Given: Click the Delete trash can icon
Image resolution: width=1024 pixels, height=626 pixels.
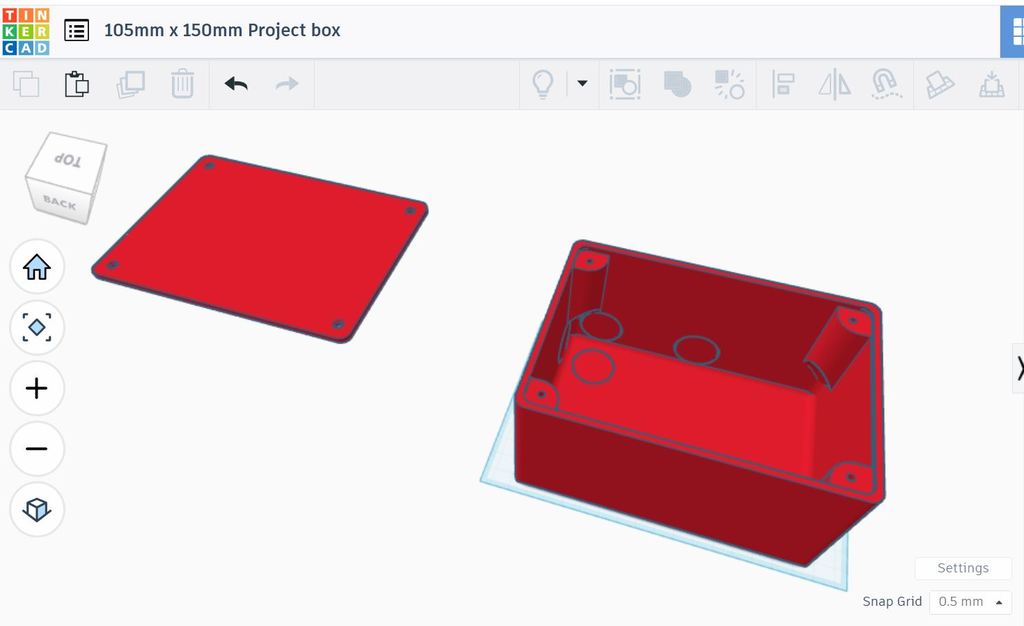Looking at the screenshot, I should click(x=182, y=84).
